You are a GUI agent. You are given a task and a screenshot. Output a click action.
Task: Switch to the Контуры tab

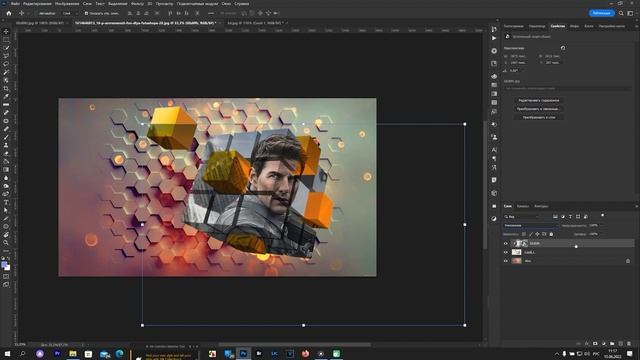click(x=541, y=206)
